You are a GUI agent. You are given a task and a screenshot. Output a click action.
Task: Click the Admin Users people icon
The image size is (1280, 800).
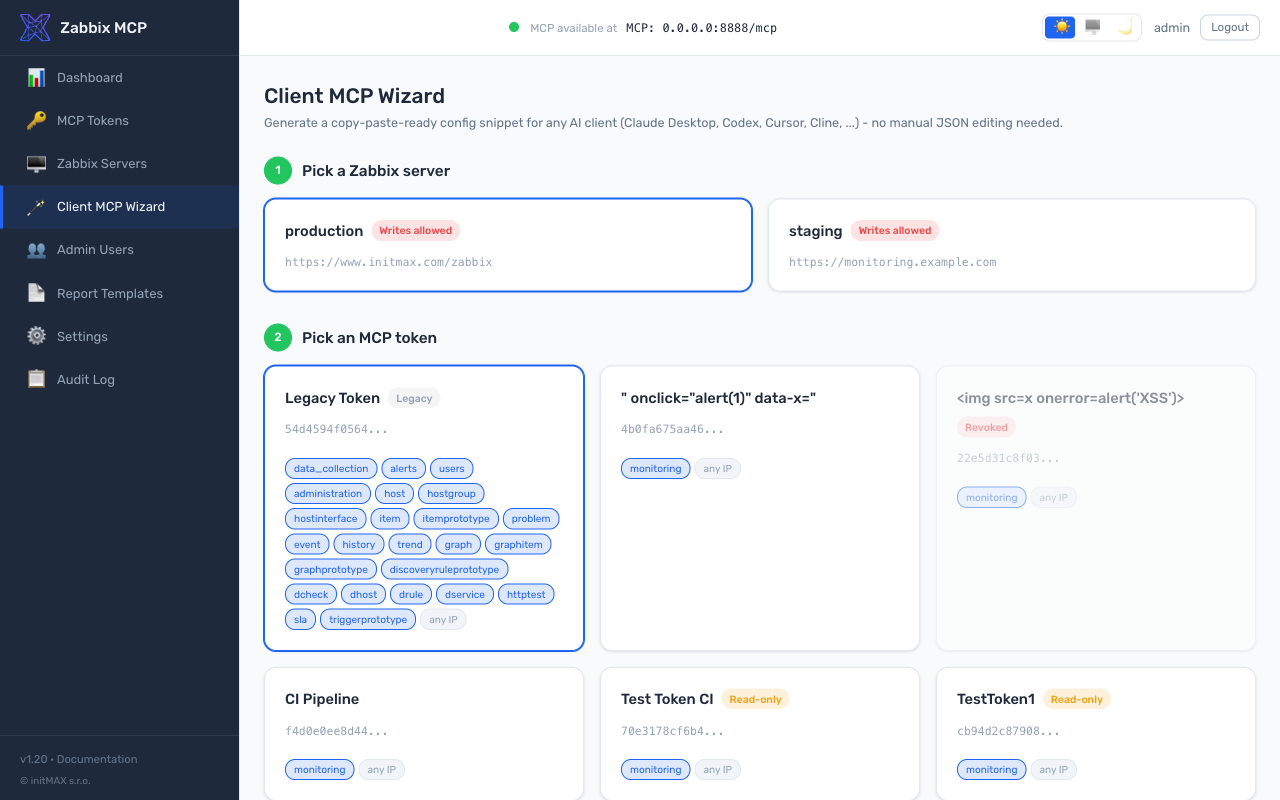(x=36, y=249)
